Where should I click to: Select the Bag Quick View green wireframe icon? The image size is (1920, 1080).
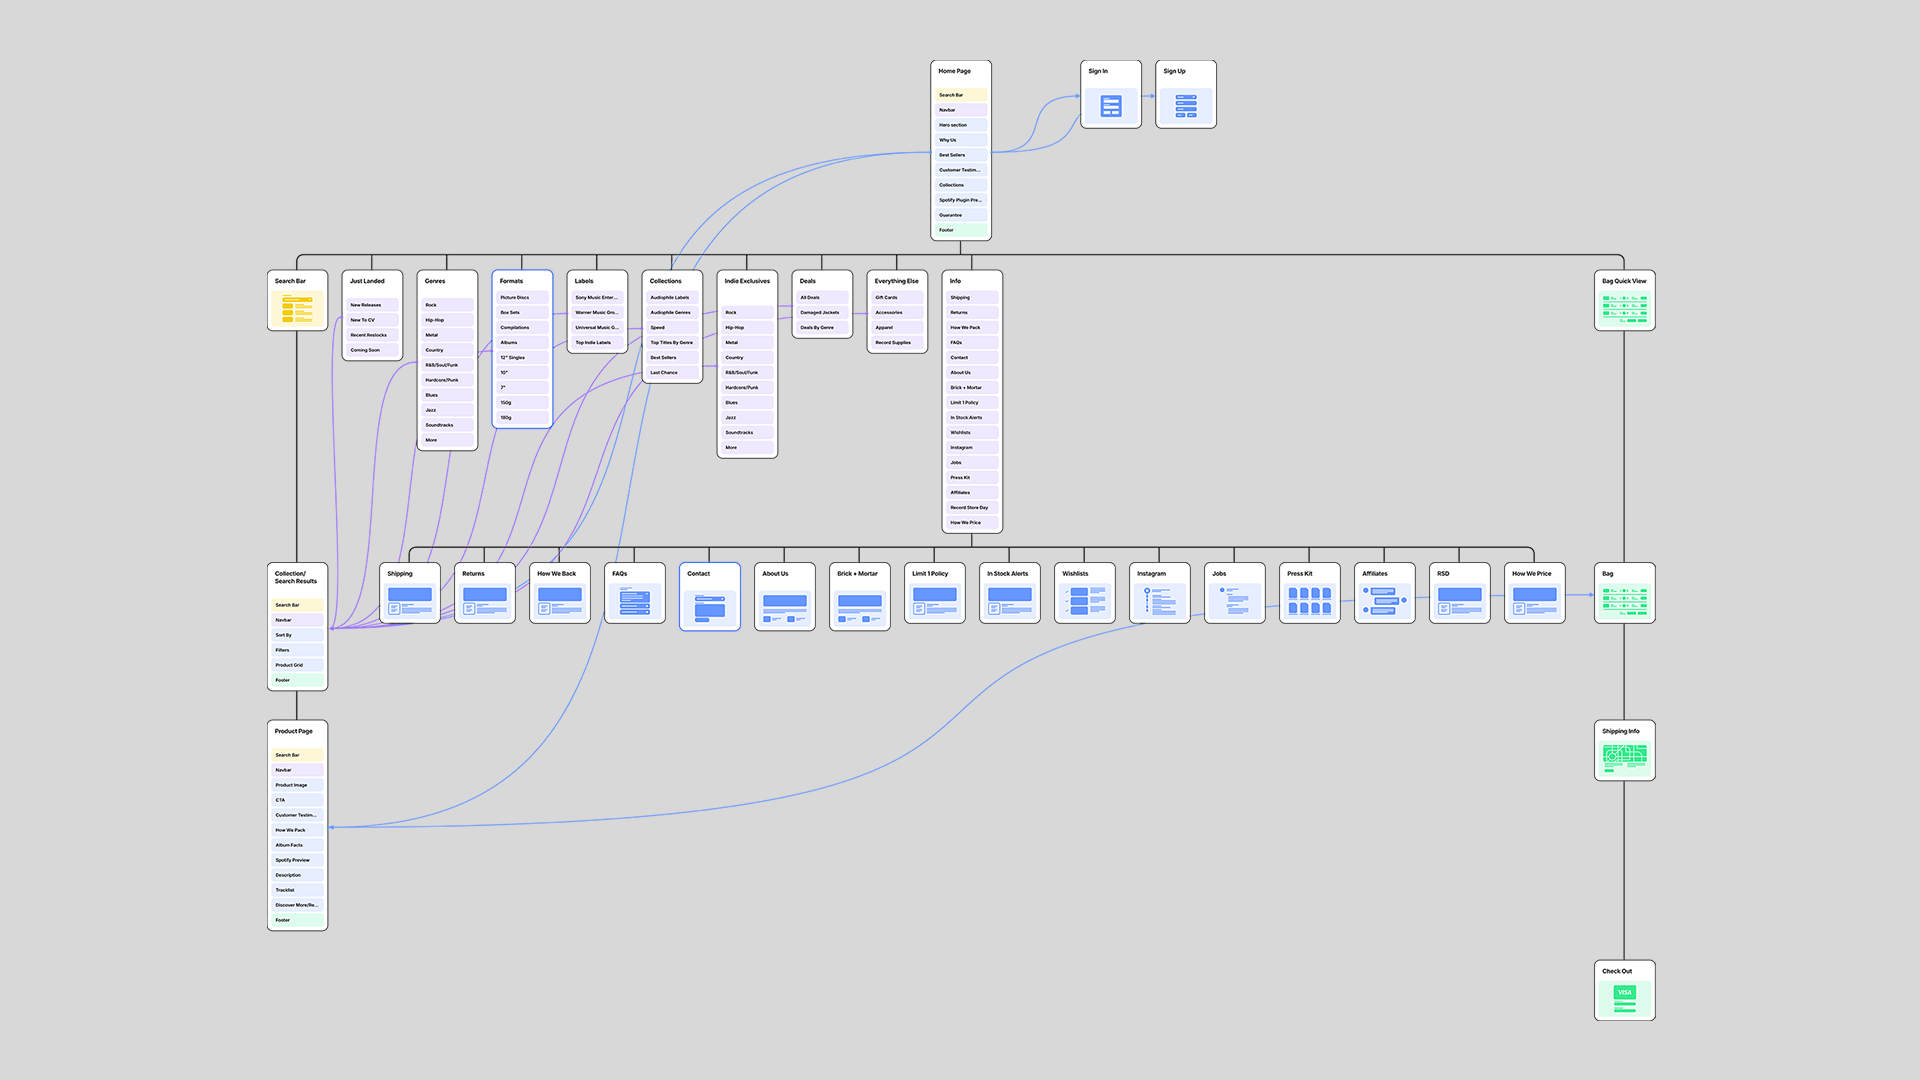pyautogui.click(x=1624, y=309)
